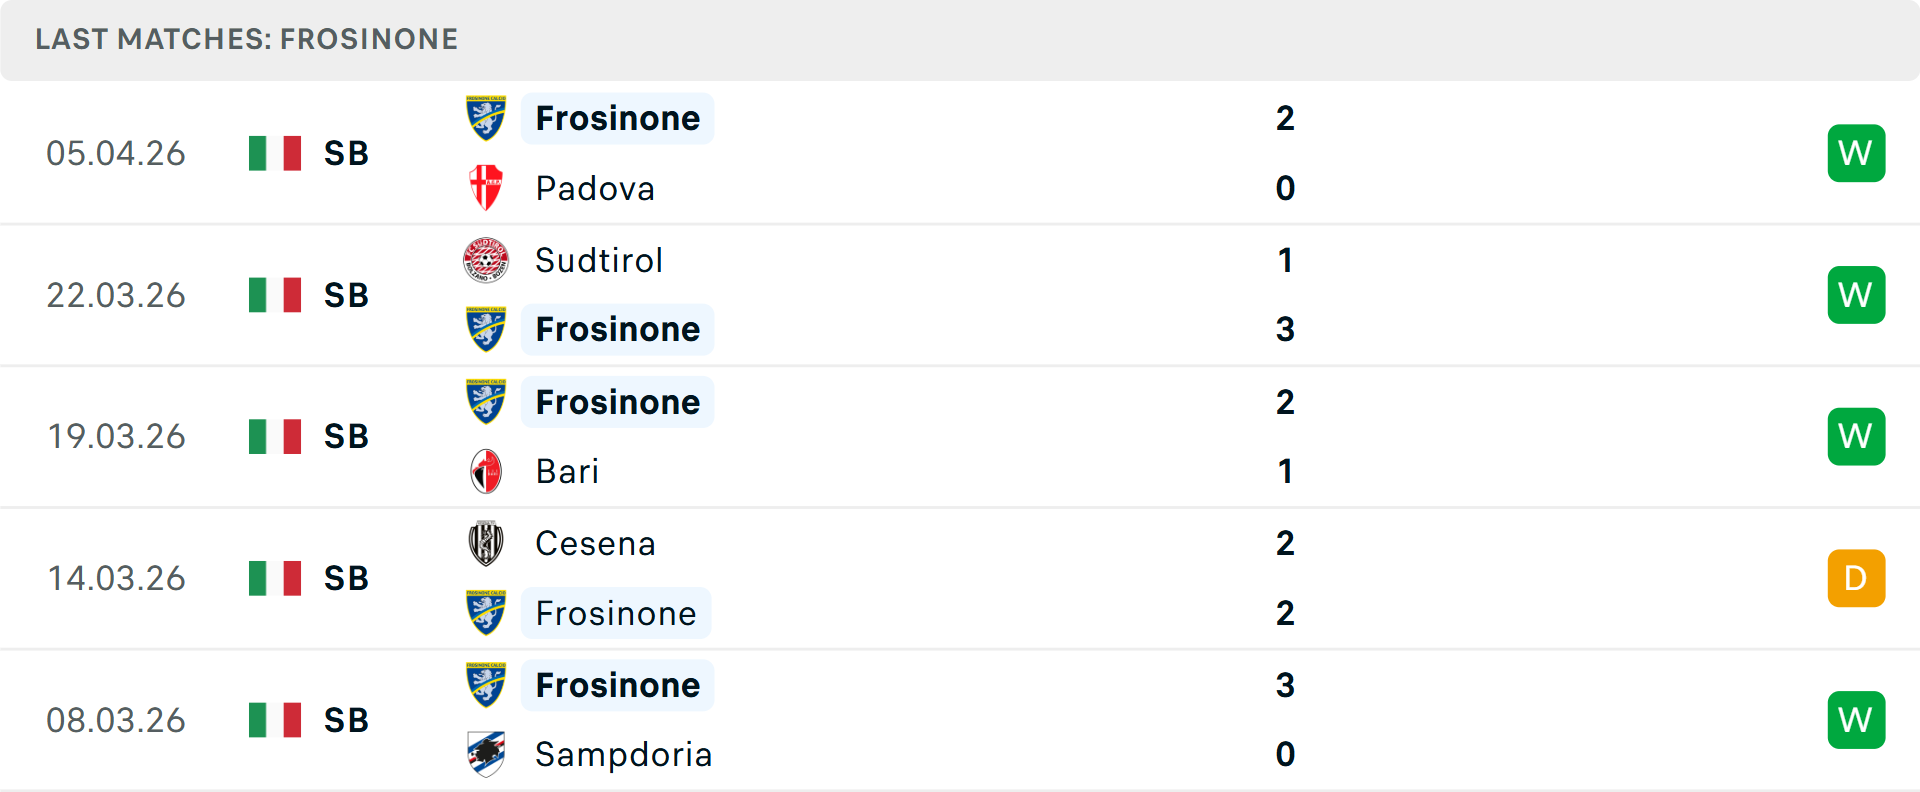Select the Padova club badge
This screenshot has width=1920, height=792.
pos(487,188)
